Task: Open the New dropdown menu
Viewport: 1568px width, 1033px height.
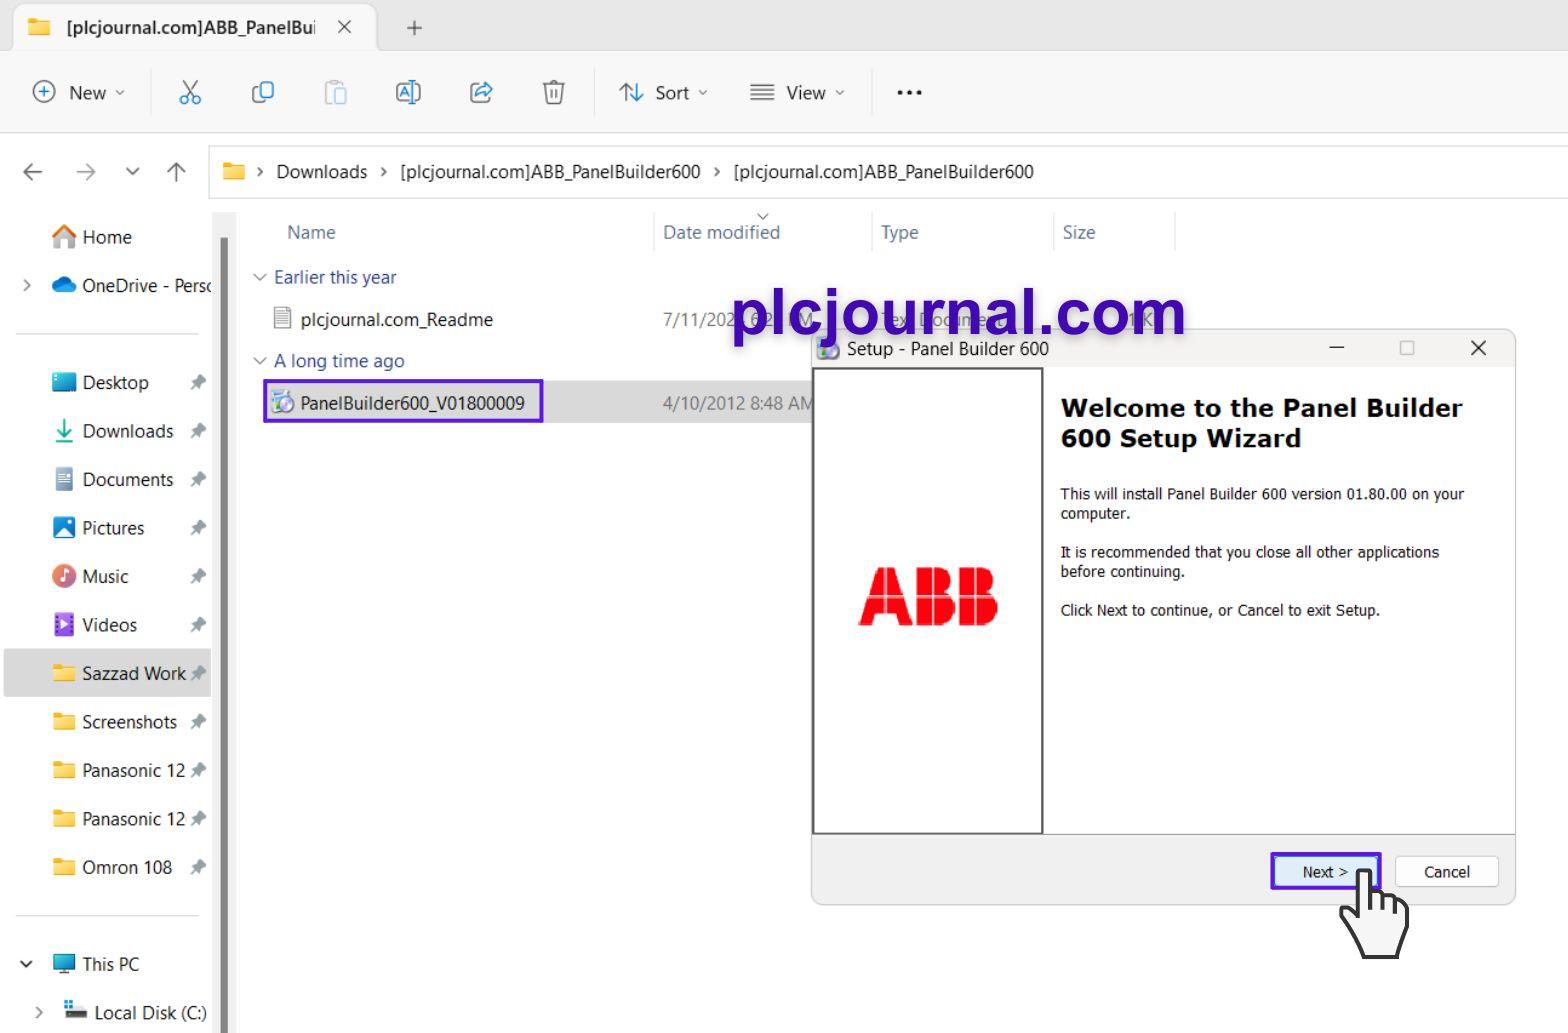Action: click(x=79, y=92)
